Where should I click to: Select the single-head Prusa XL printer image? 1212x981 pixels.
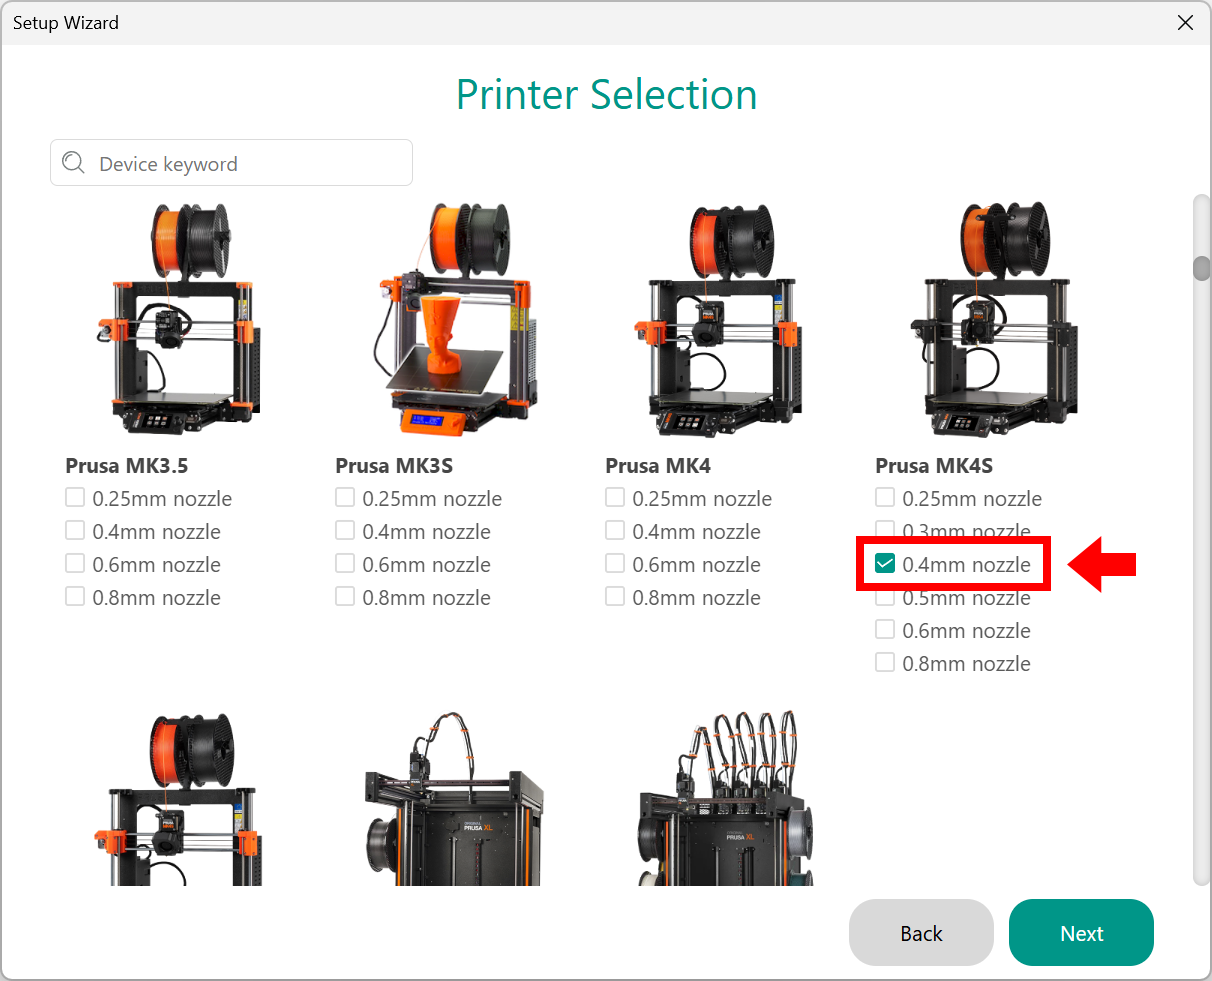click(x=453, y=800)
